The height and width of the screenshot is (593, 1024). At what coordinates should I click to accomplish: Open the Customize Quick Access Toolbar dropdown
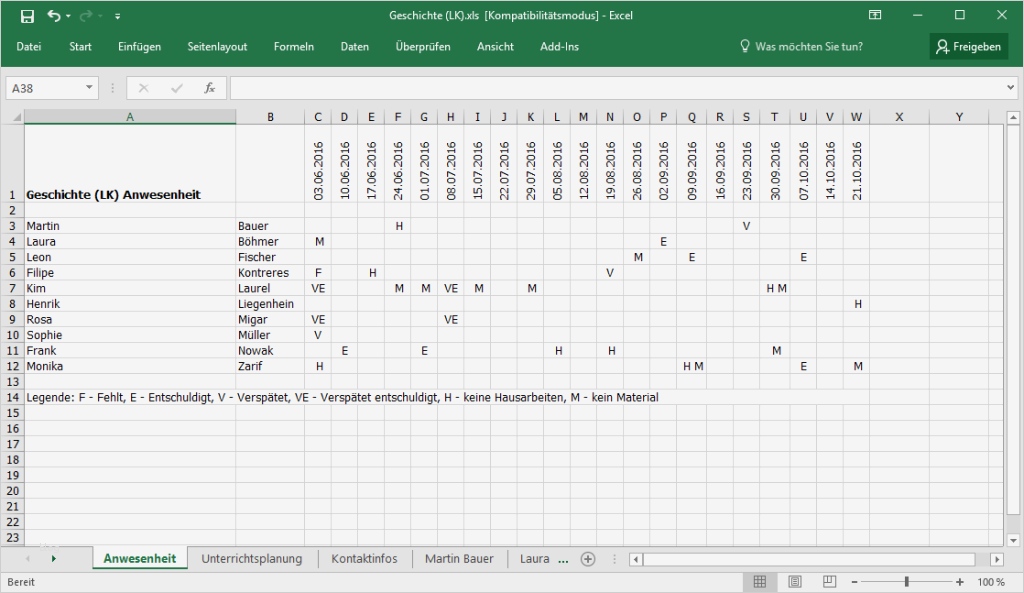pyautogui.click(x=118, y=16)
